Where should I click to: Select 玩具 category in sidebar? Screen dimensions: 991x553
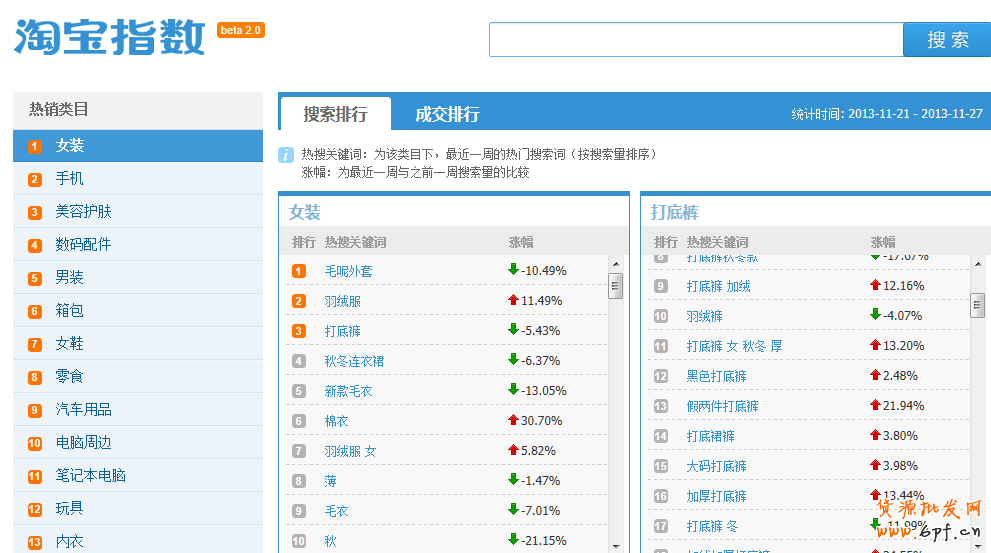point(138,509)
